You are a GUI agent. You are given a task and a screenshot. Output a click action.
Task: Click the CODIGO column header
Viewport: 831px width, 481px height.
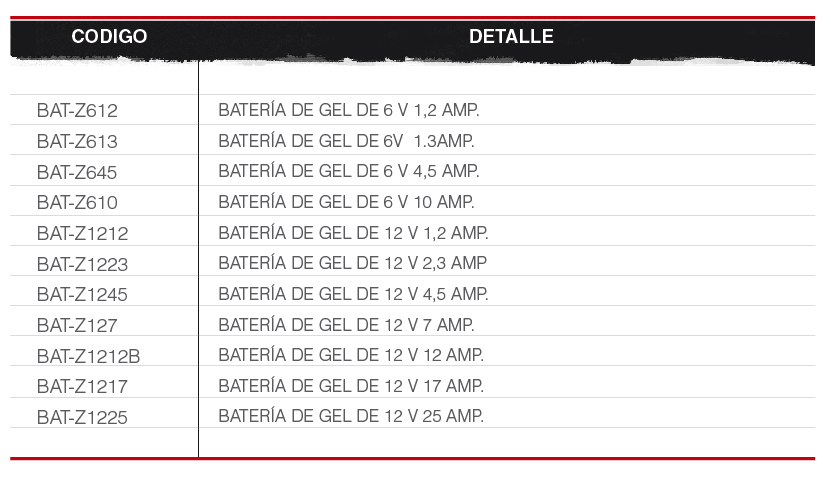(109, 37)
